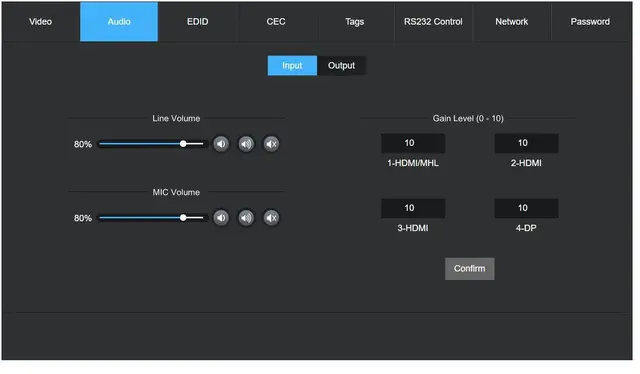Go to the Password tab
The height and width of the screenshot is (374, 640).
pos(590,22)
